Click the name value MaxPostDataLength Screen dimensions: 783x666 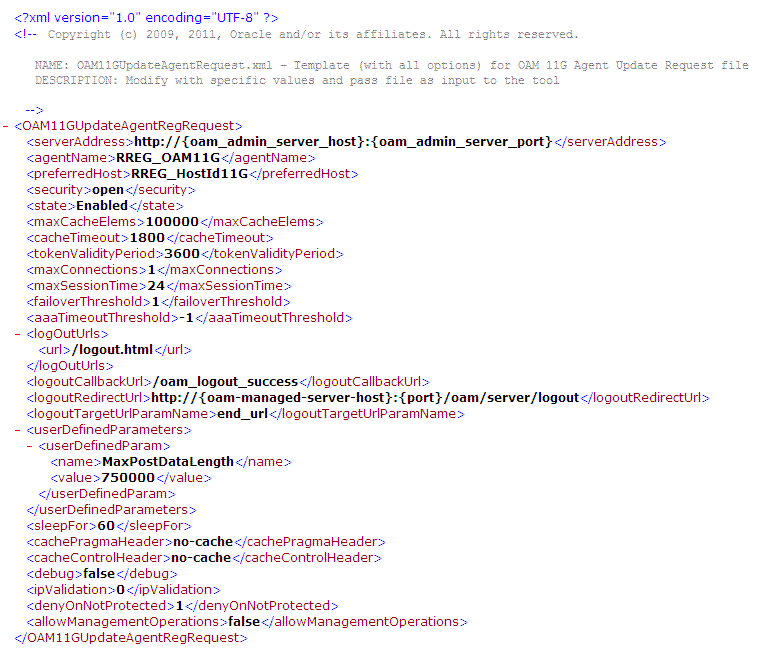click(168, 462)
